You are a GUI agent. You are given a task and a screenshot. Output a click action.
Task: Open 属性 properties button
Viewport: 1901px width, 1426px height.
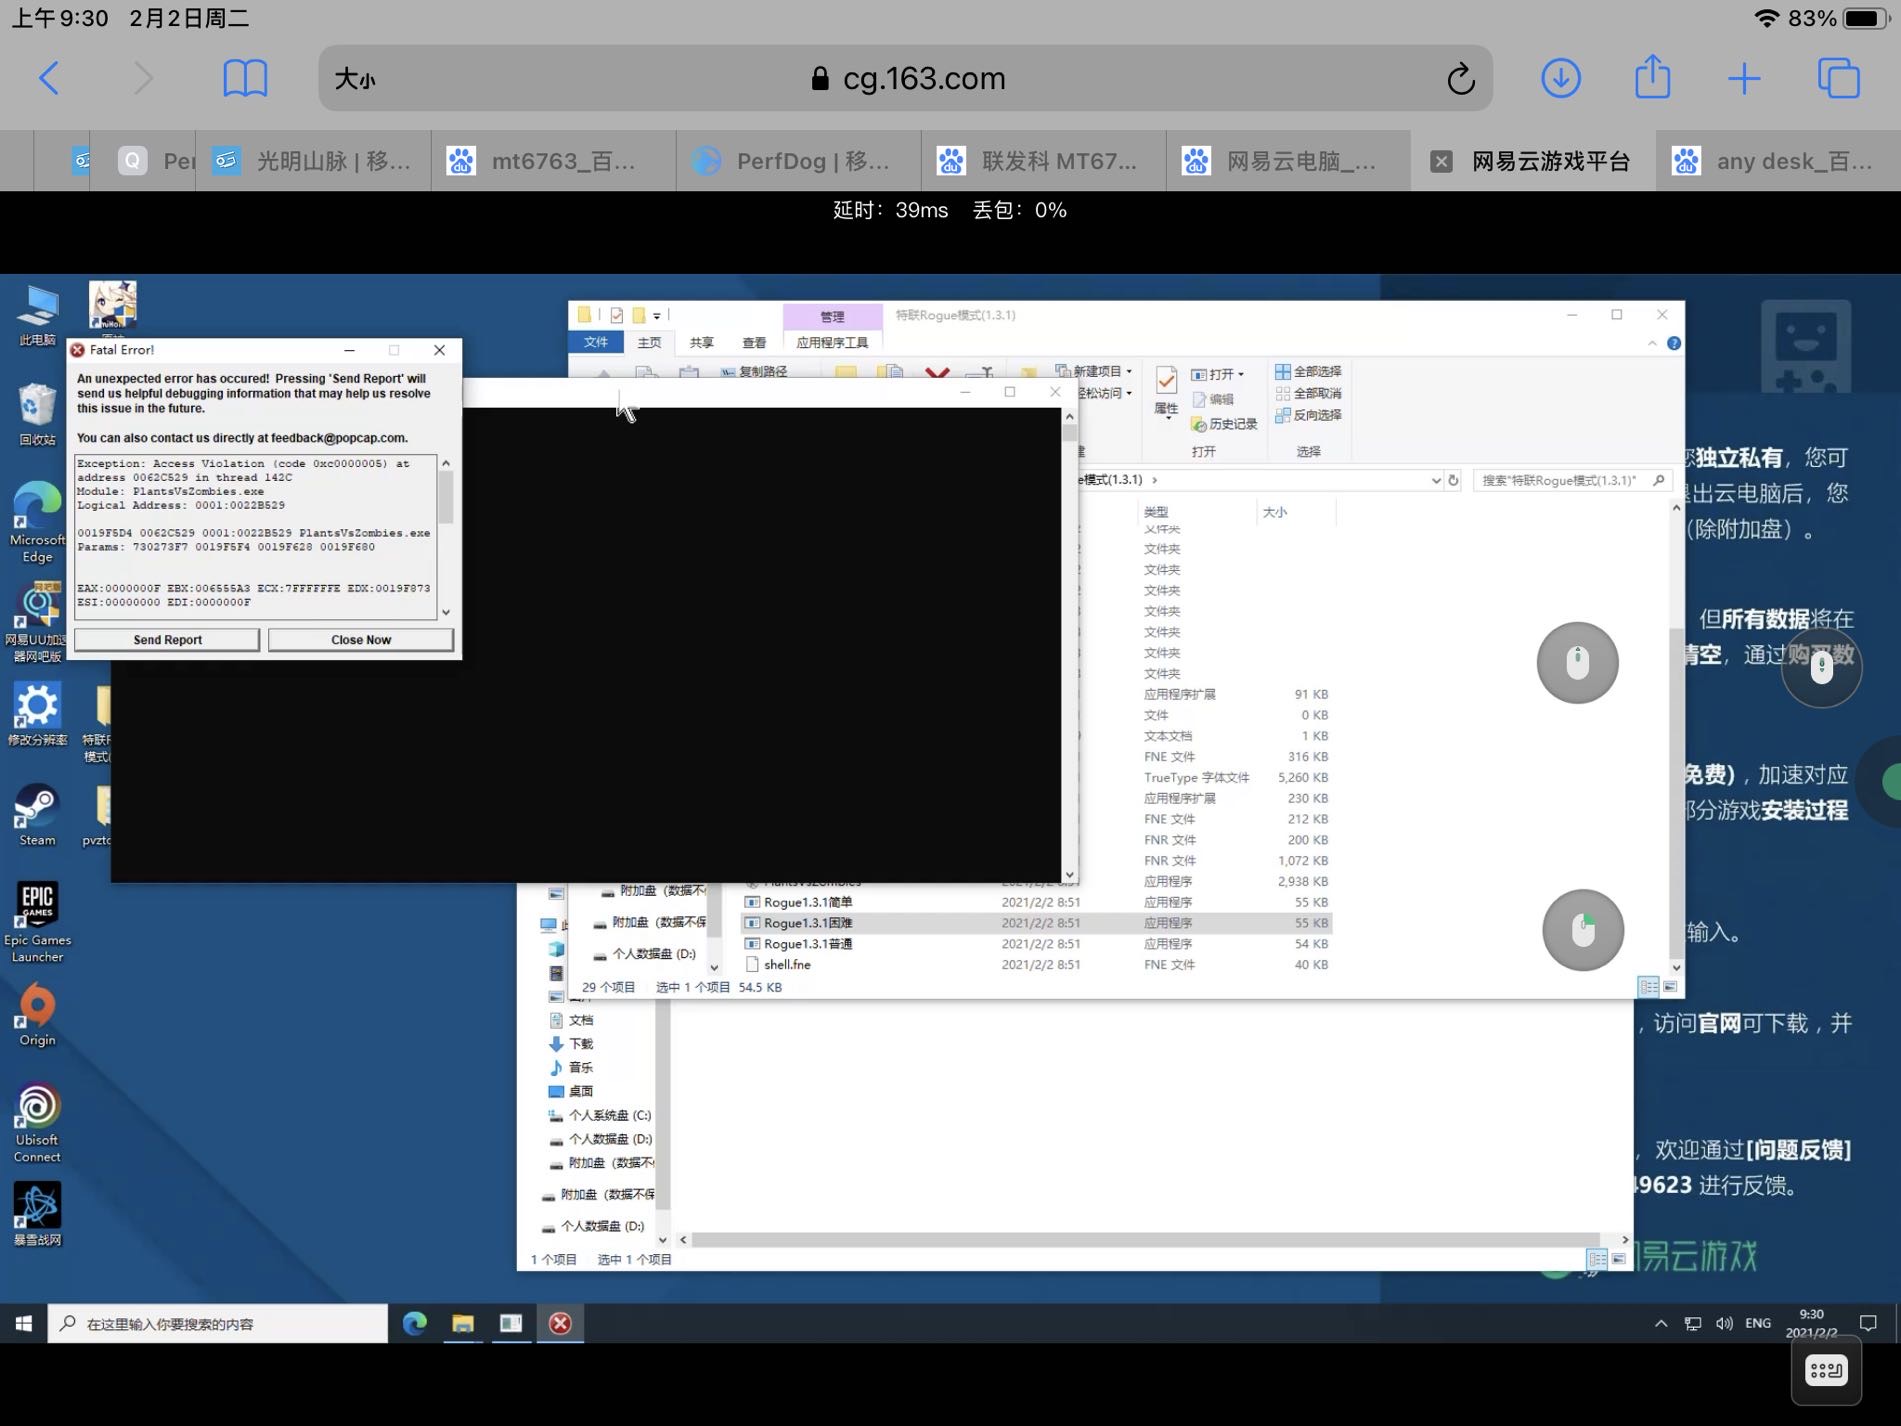tap(1166, 393)
